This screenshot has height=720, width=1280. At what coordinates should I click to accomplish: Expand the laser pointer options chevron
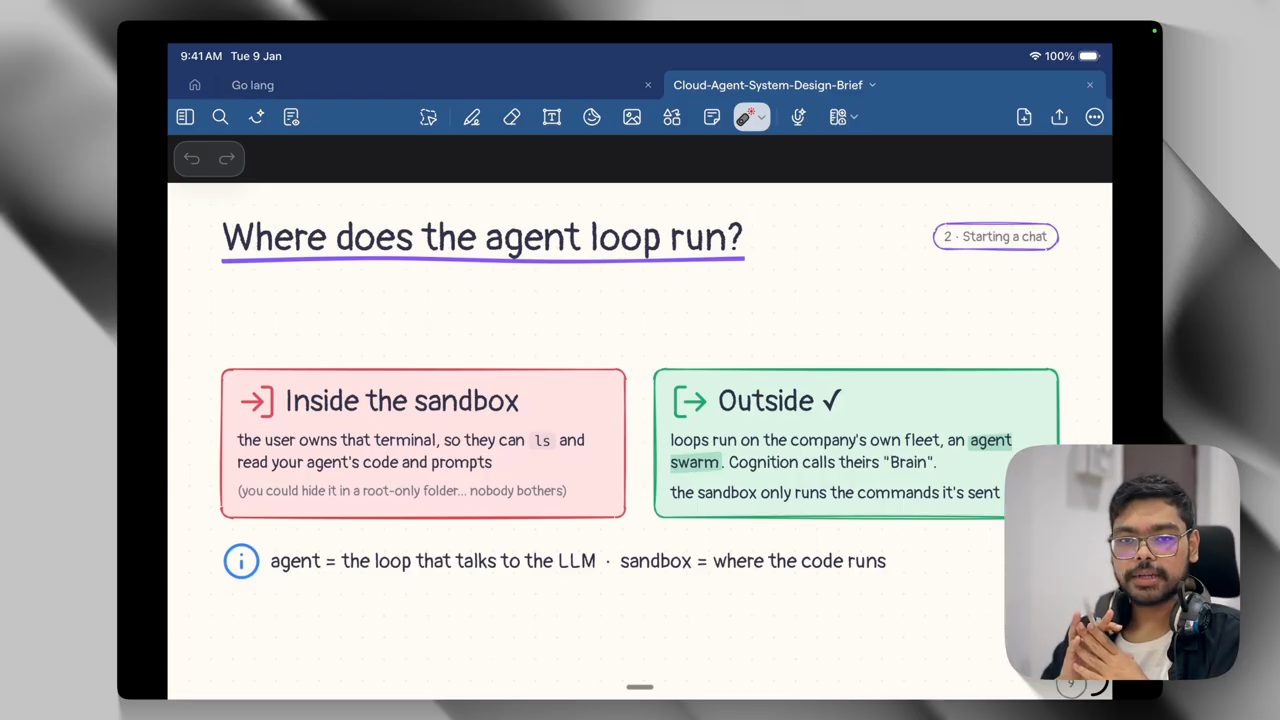(762, 117)
